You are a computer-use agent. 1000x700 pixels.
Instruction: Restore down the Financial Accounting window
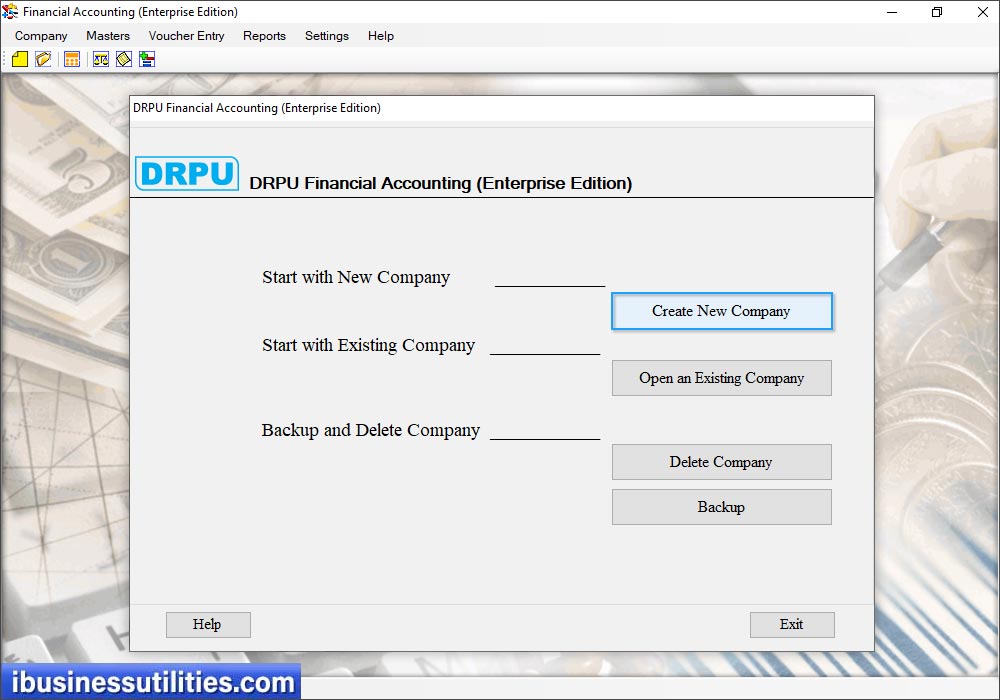point(937,12)
